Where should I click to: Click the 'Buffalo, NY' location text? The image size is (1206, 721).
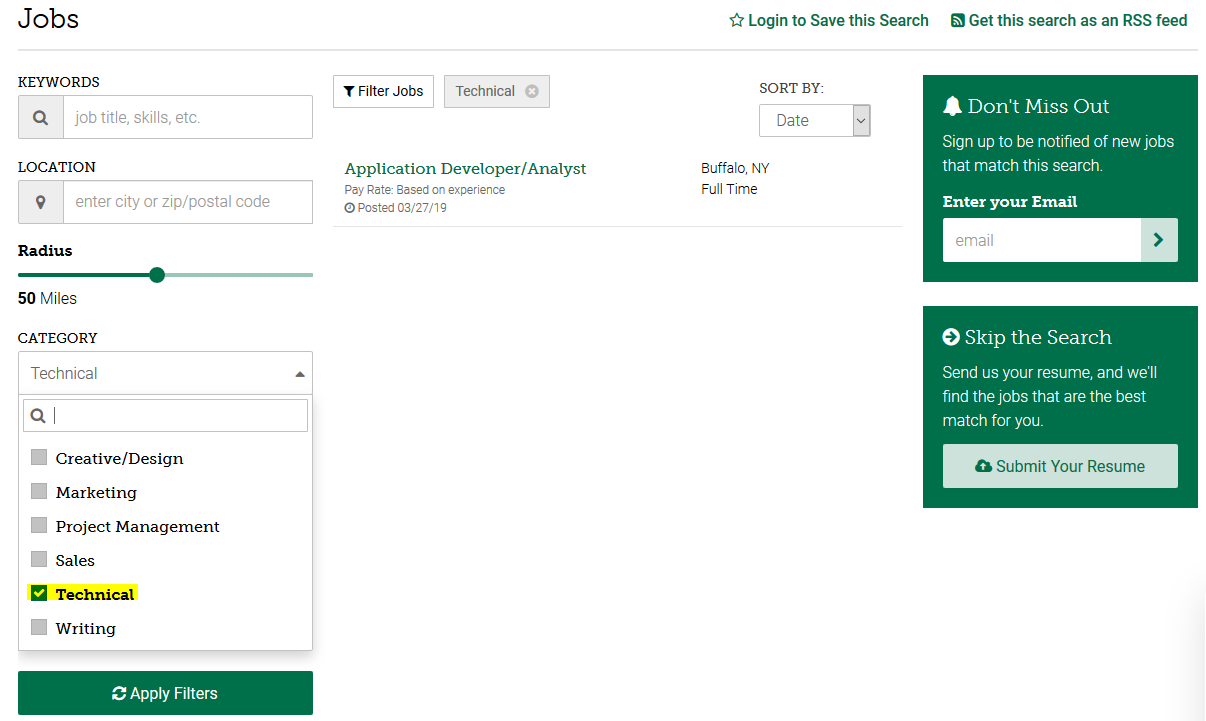click(735, 168)
